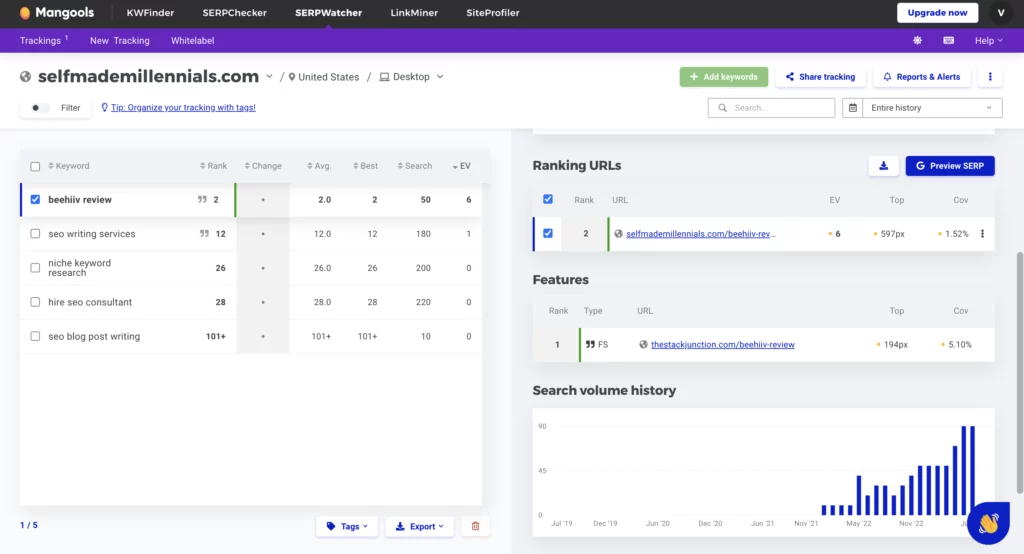Open the chat widget waving hand icon
The height and width of the screenshot is (554, 1024).
[x=988, y=523]
